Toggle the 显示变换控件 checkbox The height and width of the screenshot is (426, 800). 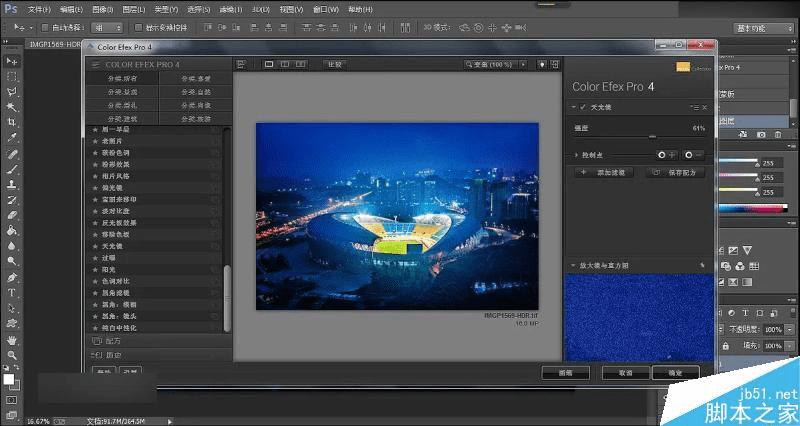[138, 28]
